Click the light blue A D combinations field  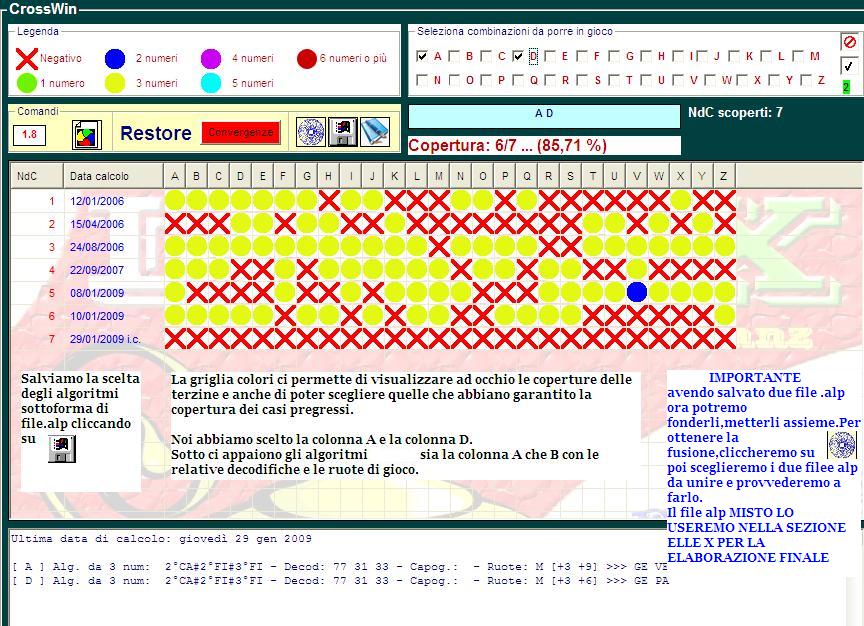click(x=544, y=116)
